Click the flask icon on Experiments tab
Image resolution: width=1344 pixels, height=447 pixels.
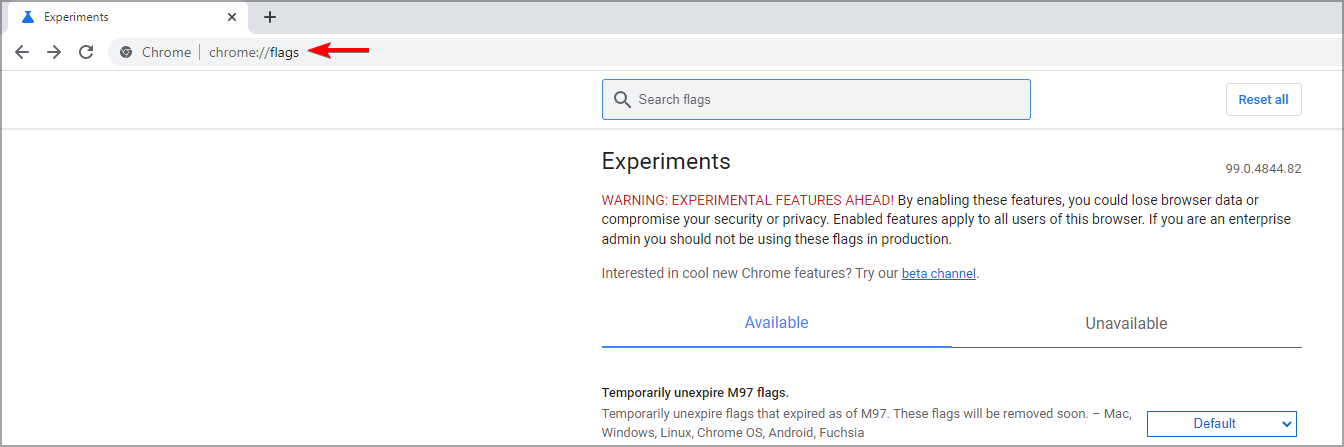click(x=28, y=17)
